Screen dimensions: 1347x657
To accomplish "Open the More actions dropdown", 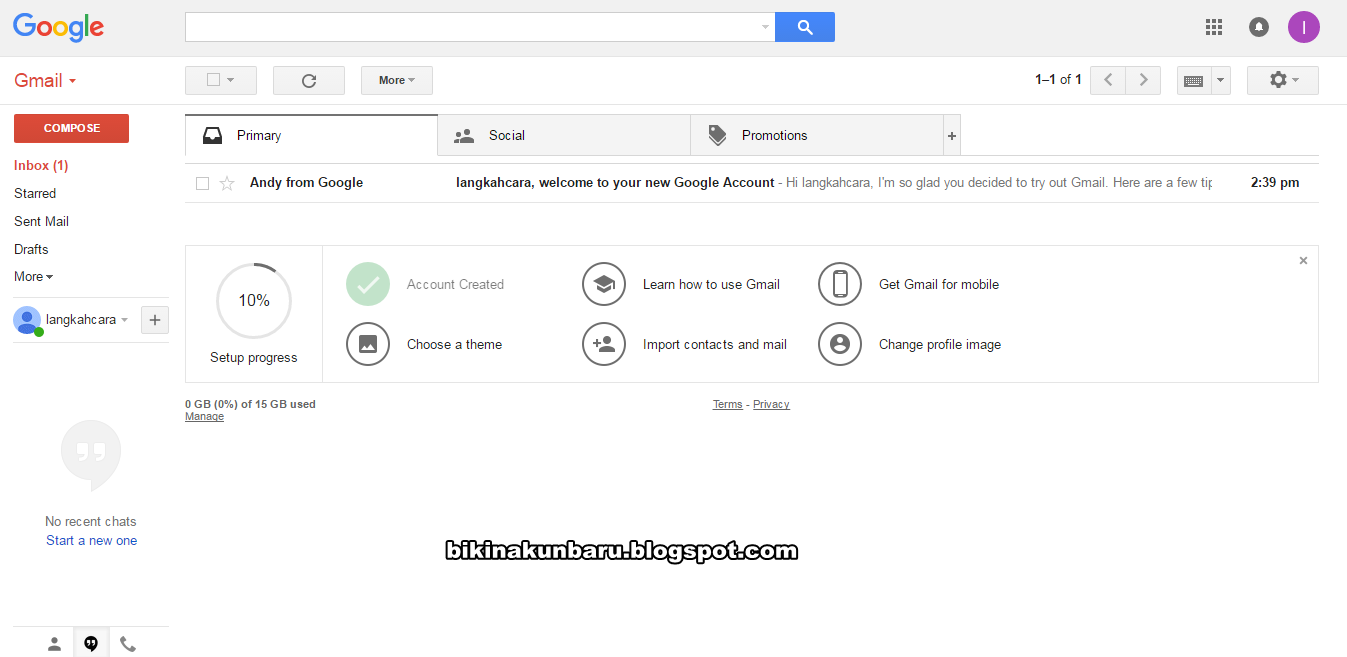I will point(397,80).
